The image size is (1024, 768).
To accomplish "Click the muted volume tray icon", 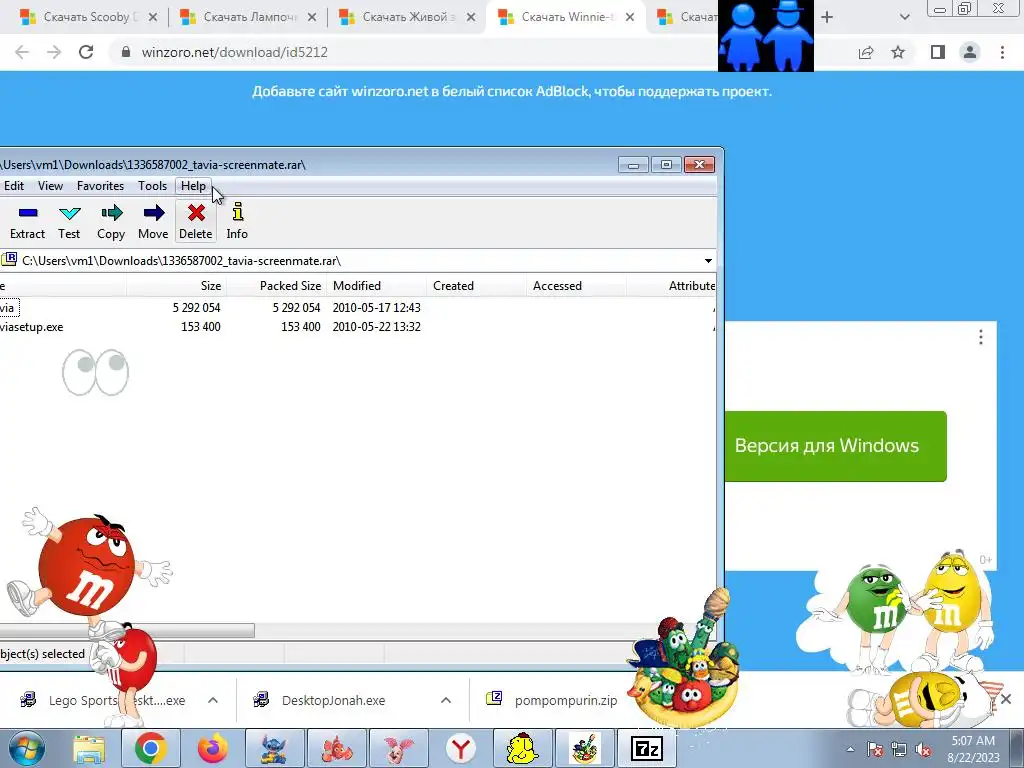I will coord(923,750).
